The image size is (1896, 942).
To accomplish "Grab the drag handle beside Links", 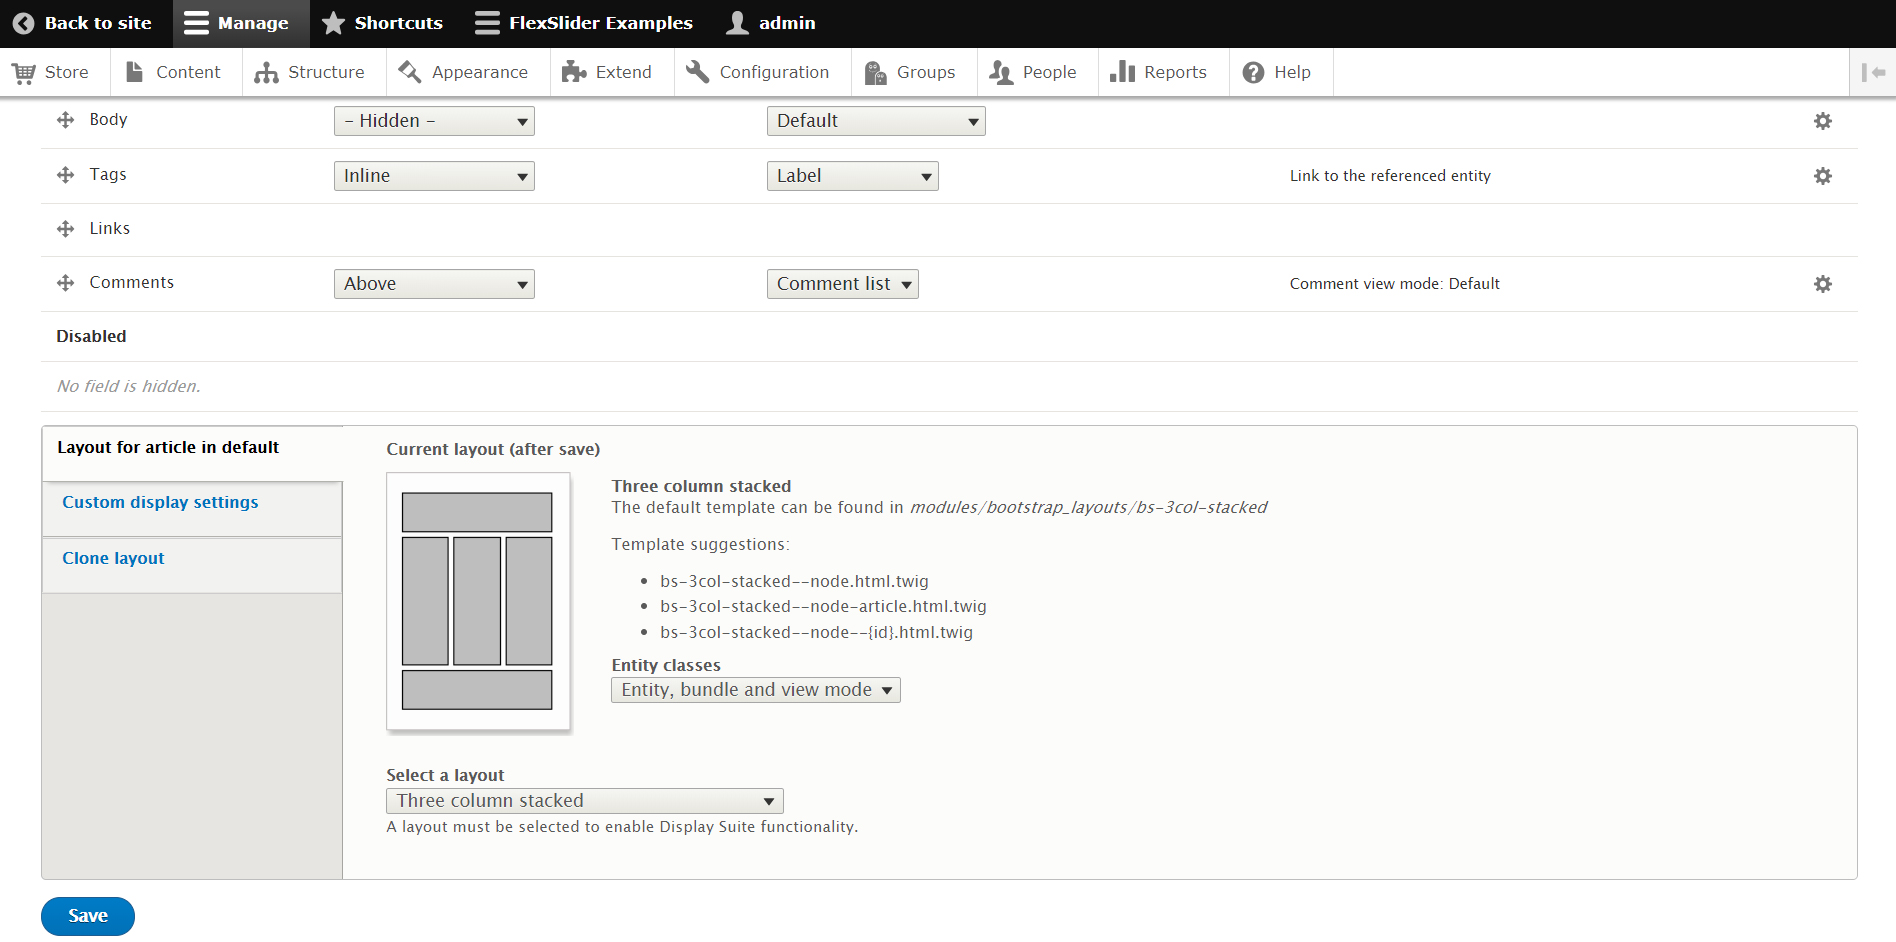I will [x=66, y=229].
